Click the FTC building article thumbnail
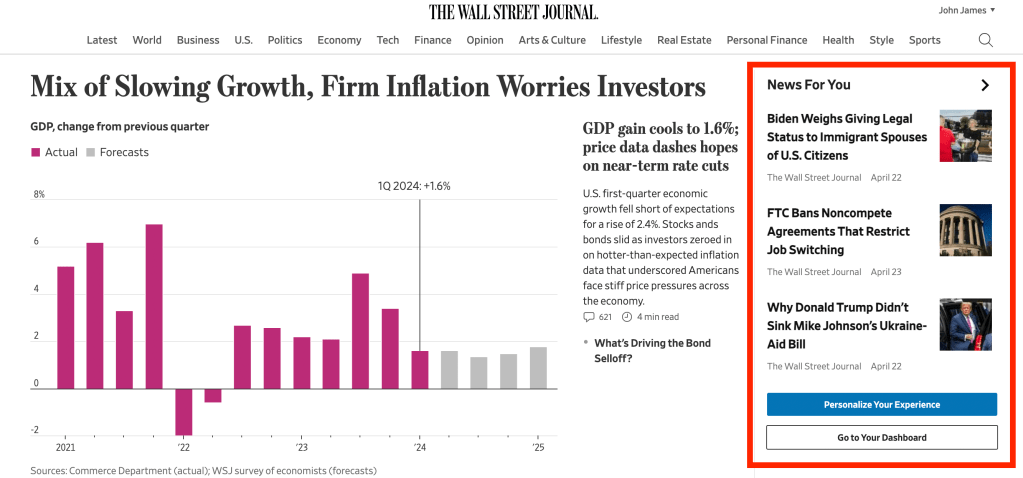The height and width of the screenshot is (478, 1023). pyautogui.click(x=965, y=230)
